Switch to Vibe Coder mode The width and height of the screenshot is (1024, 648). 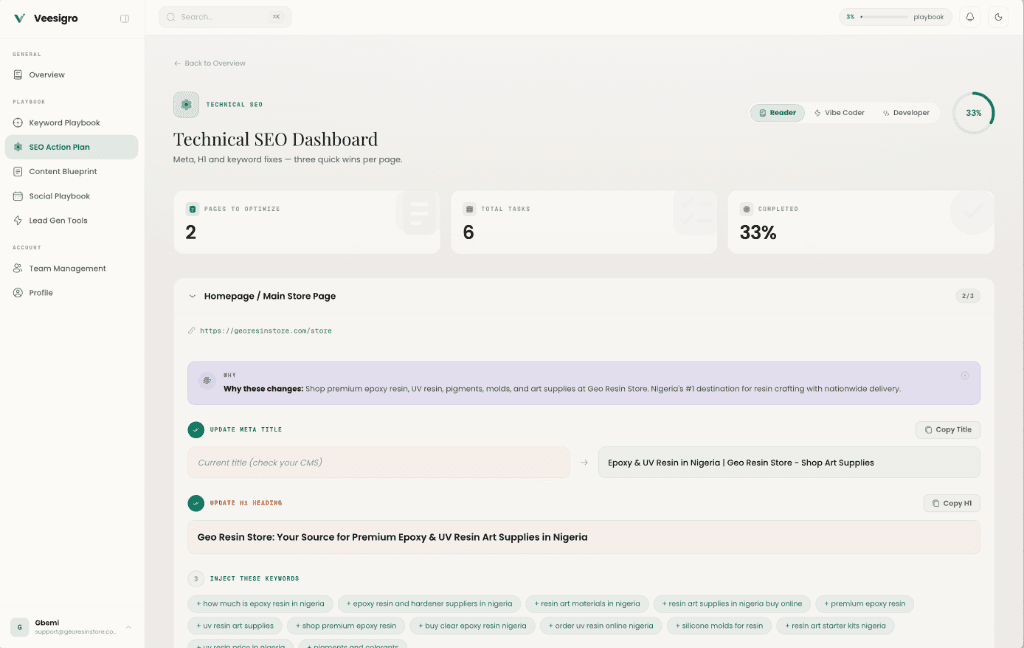pyautogui.click(x=839, y=112)
